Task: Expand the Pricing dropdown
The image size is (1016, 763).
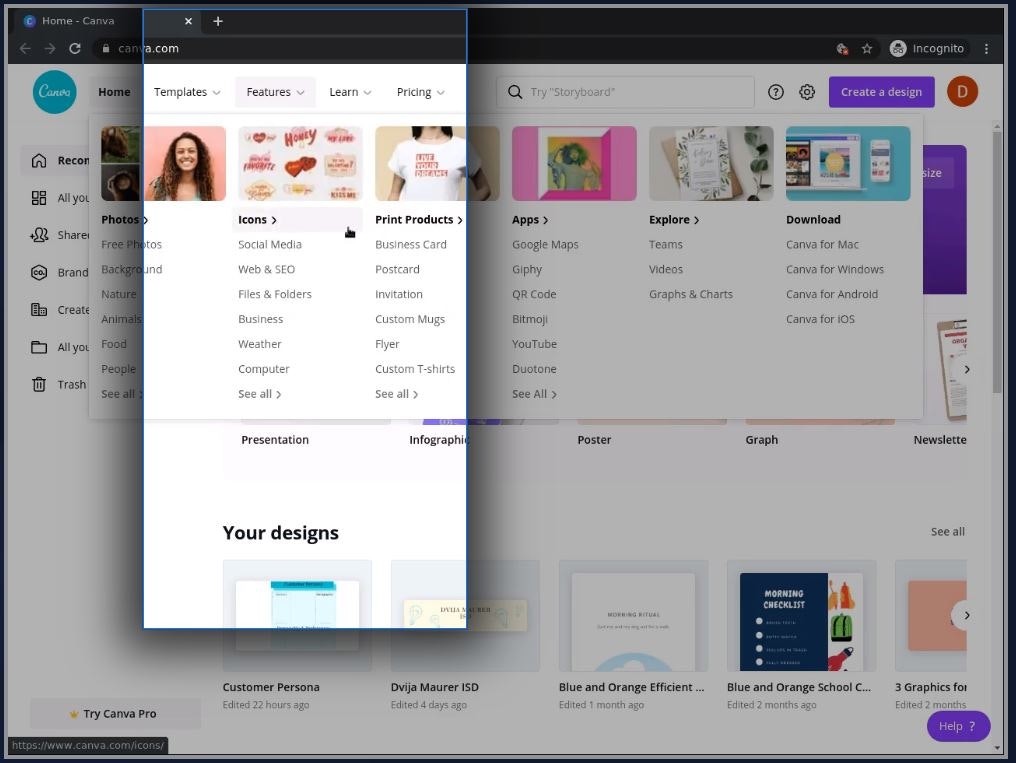Action: (421, 92)
